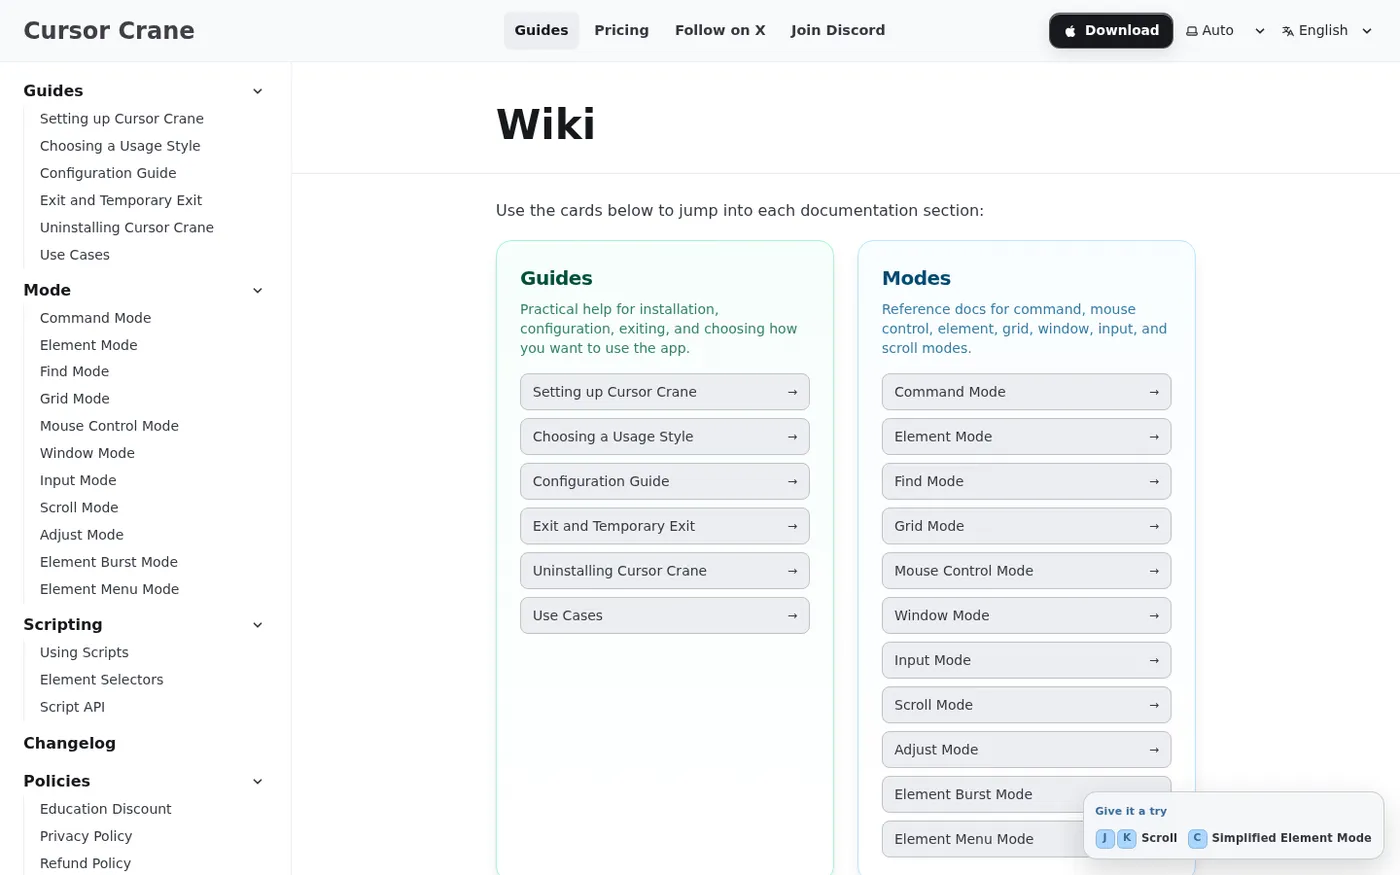Click the Adjust Mode card button
This screenshot has width=1400, height=875.
(x=1026, y=750)
